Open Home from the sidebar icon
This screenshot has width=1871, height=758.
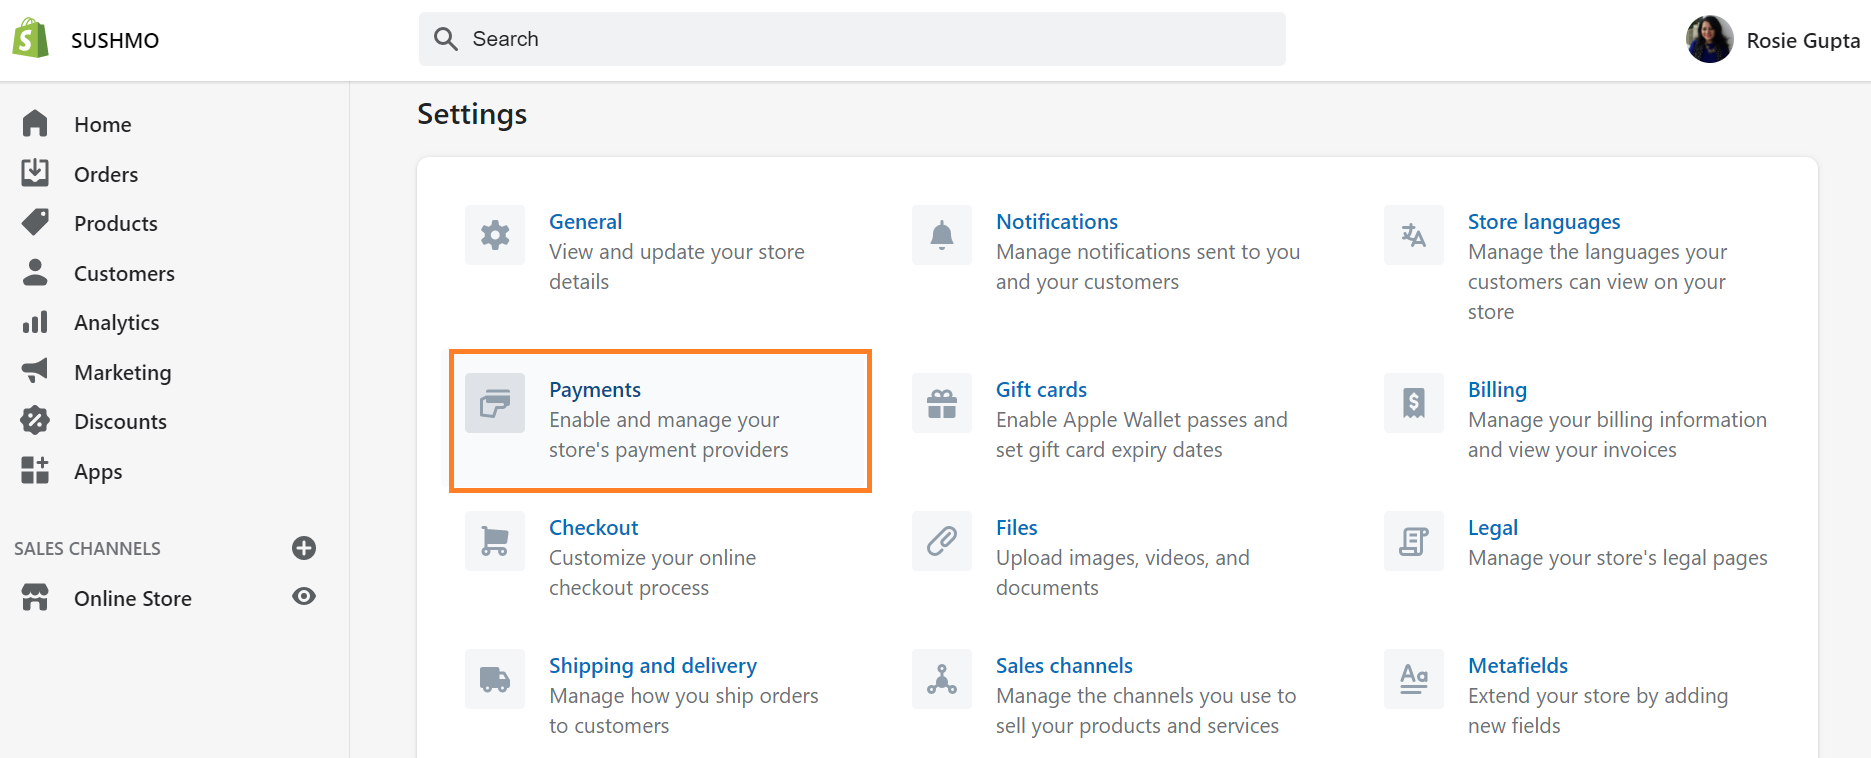point(35,123)
